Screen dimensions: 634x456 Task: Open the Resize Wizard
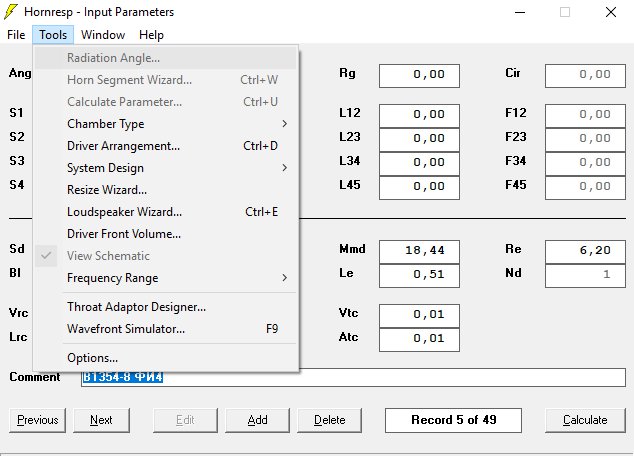[x=165, y=190]
